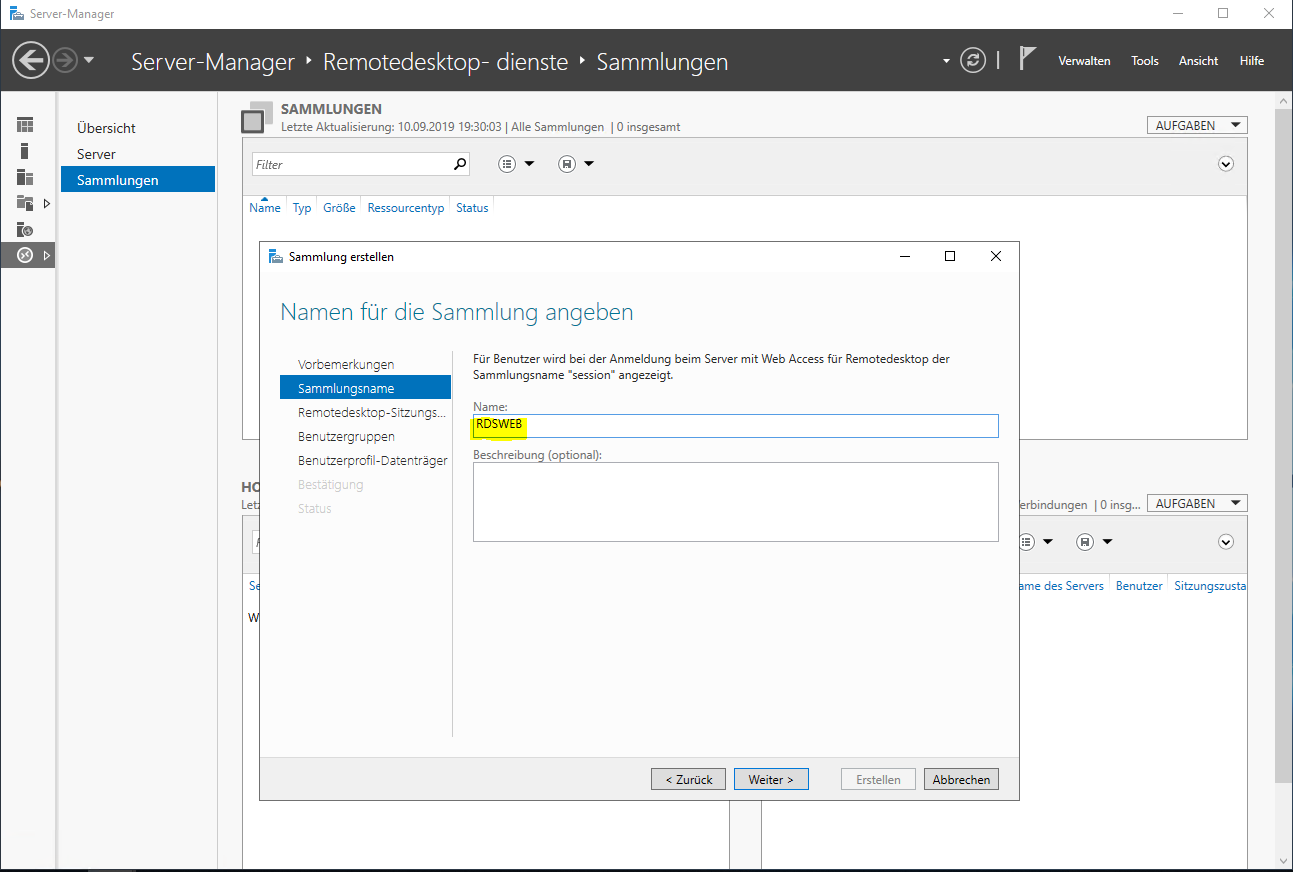The image size is (1293, 872).
Task: Expand the Remote Desktop Services arrow in sidebar
Action: [47, 255]
